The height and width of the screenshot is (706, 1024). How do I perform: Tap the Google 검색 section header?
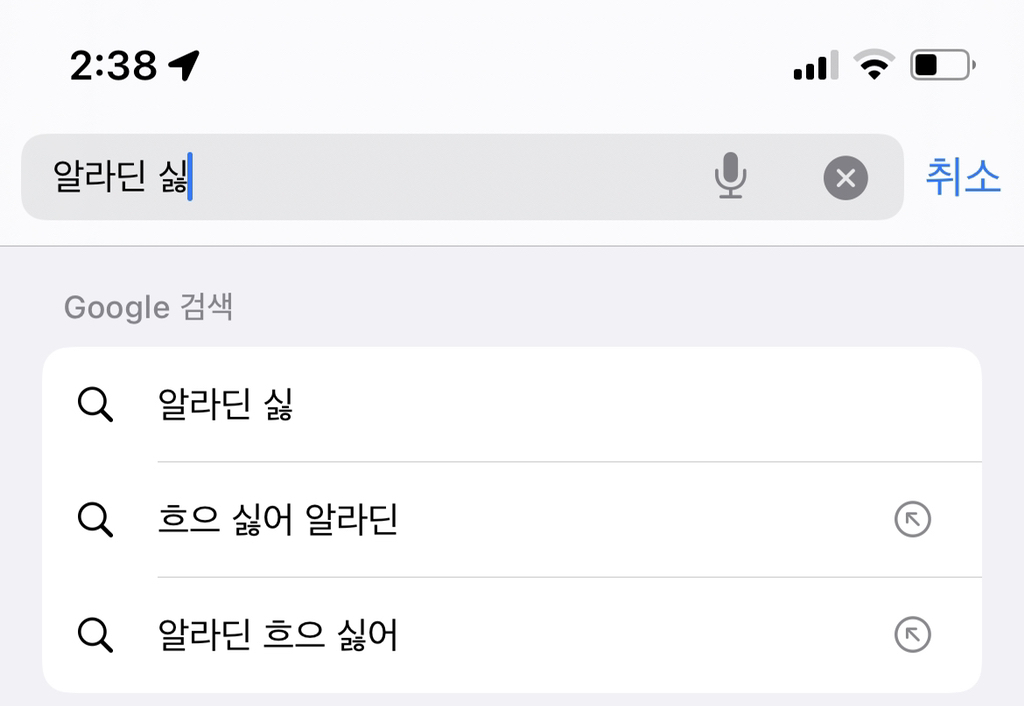pos(148,307)
